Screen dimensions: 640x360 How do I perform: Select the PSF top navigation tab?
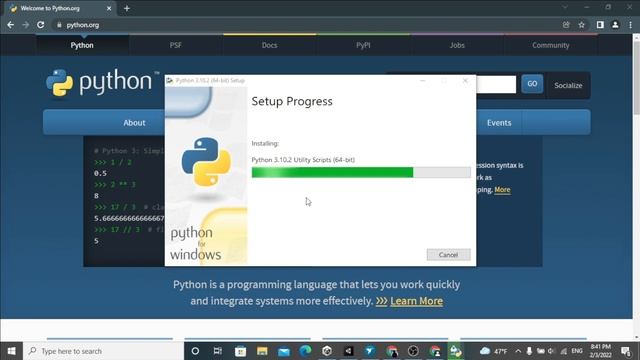(176, 45)
